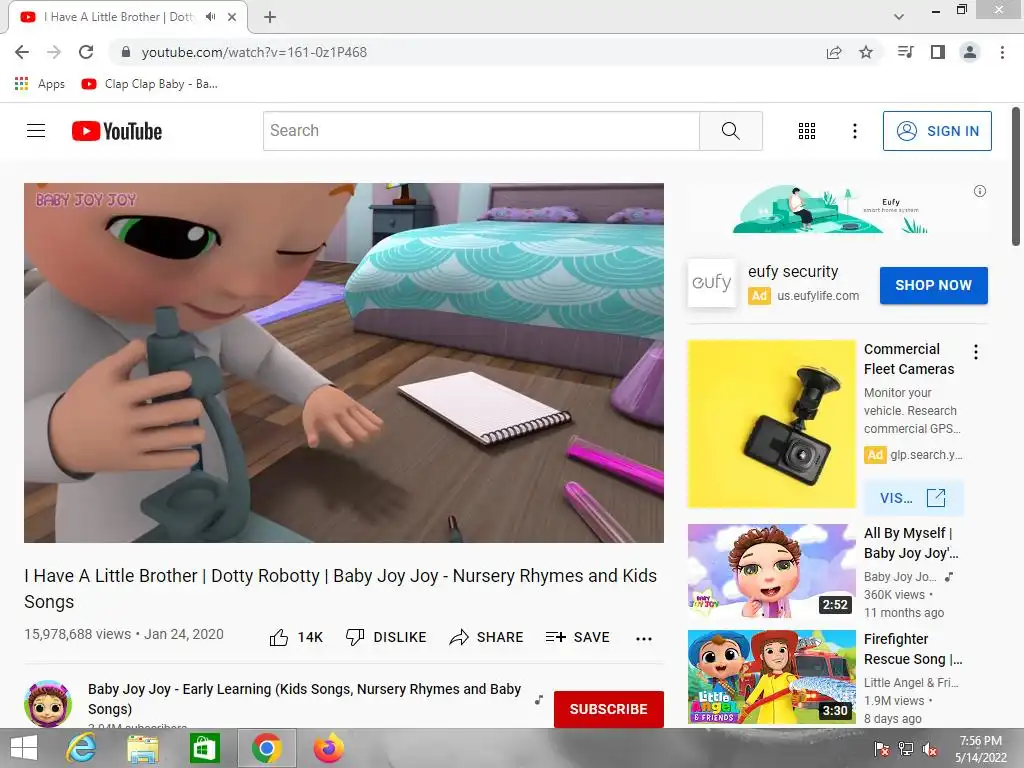Open a new browser tab
The image size is (1024, 768).
[270, 17]
